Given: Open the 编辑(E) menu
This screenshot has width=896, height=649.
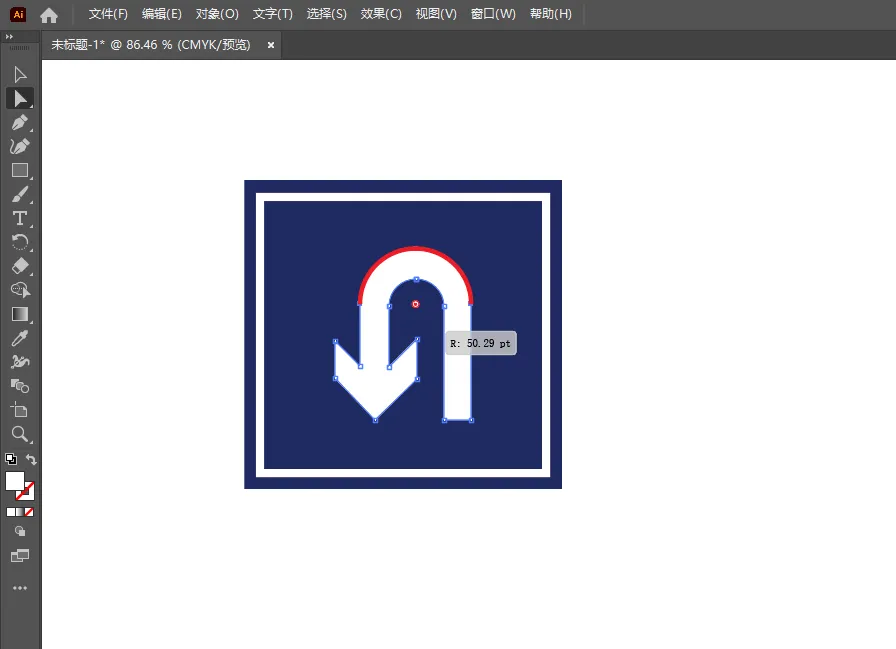Looking at the screenshot, I should pos(162,14).
